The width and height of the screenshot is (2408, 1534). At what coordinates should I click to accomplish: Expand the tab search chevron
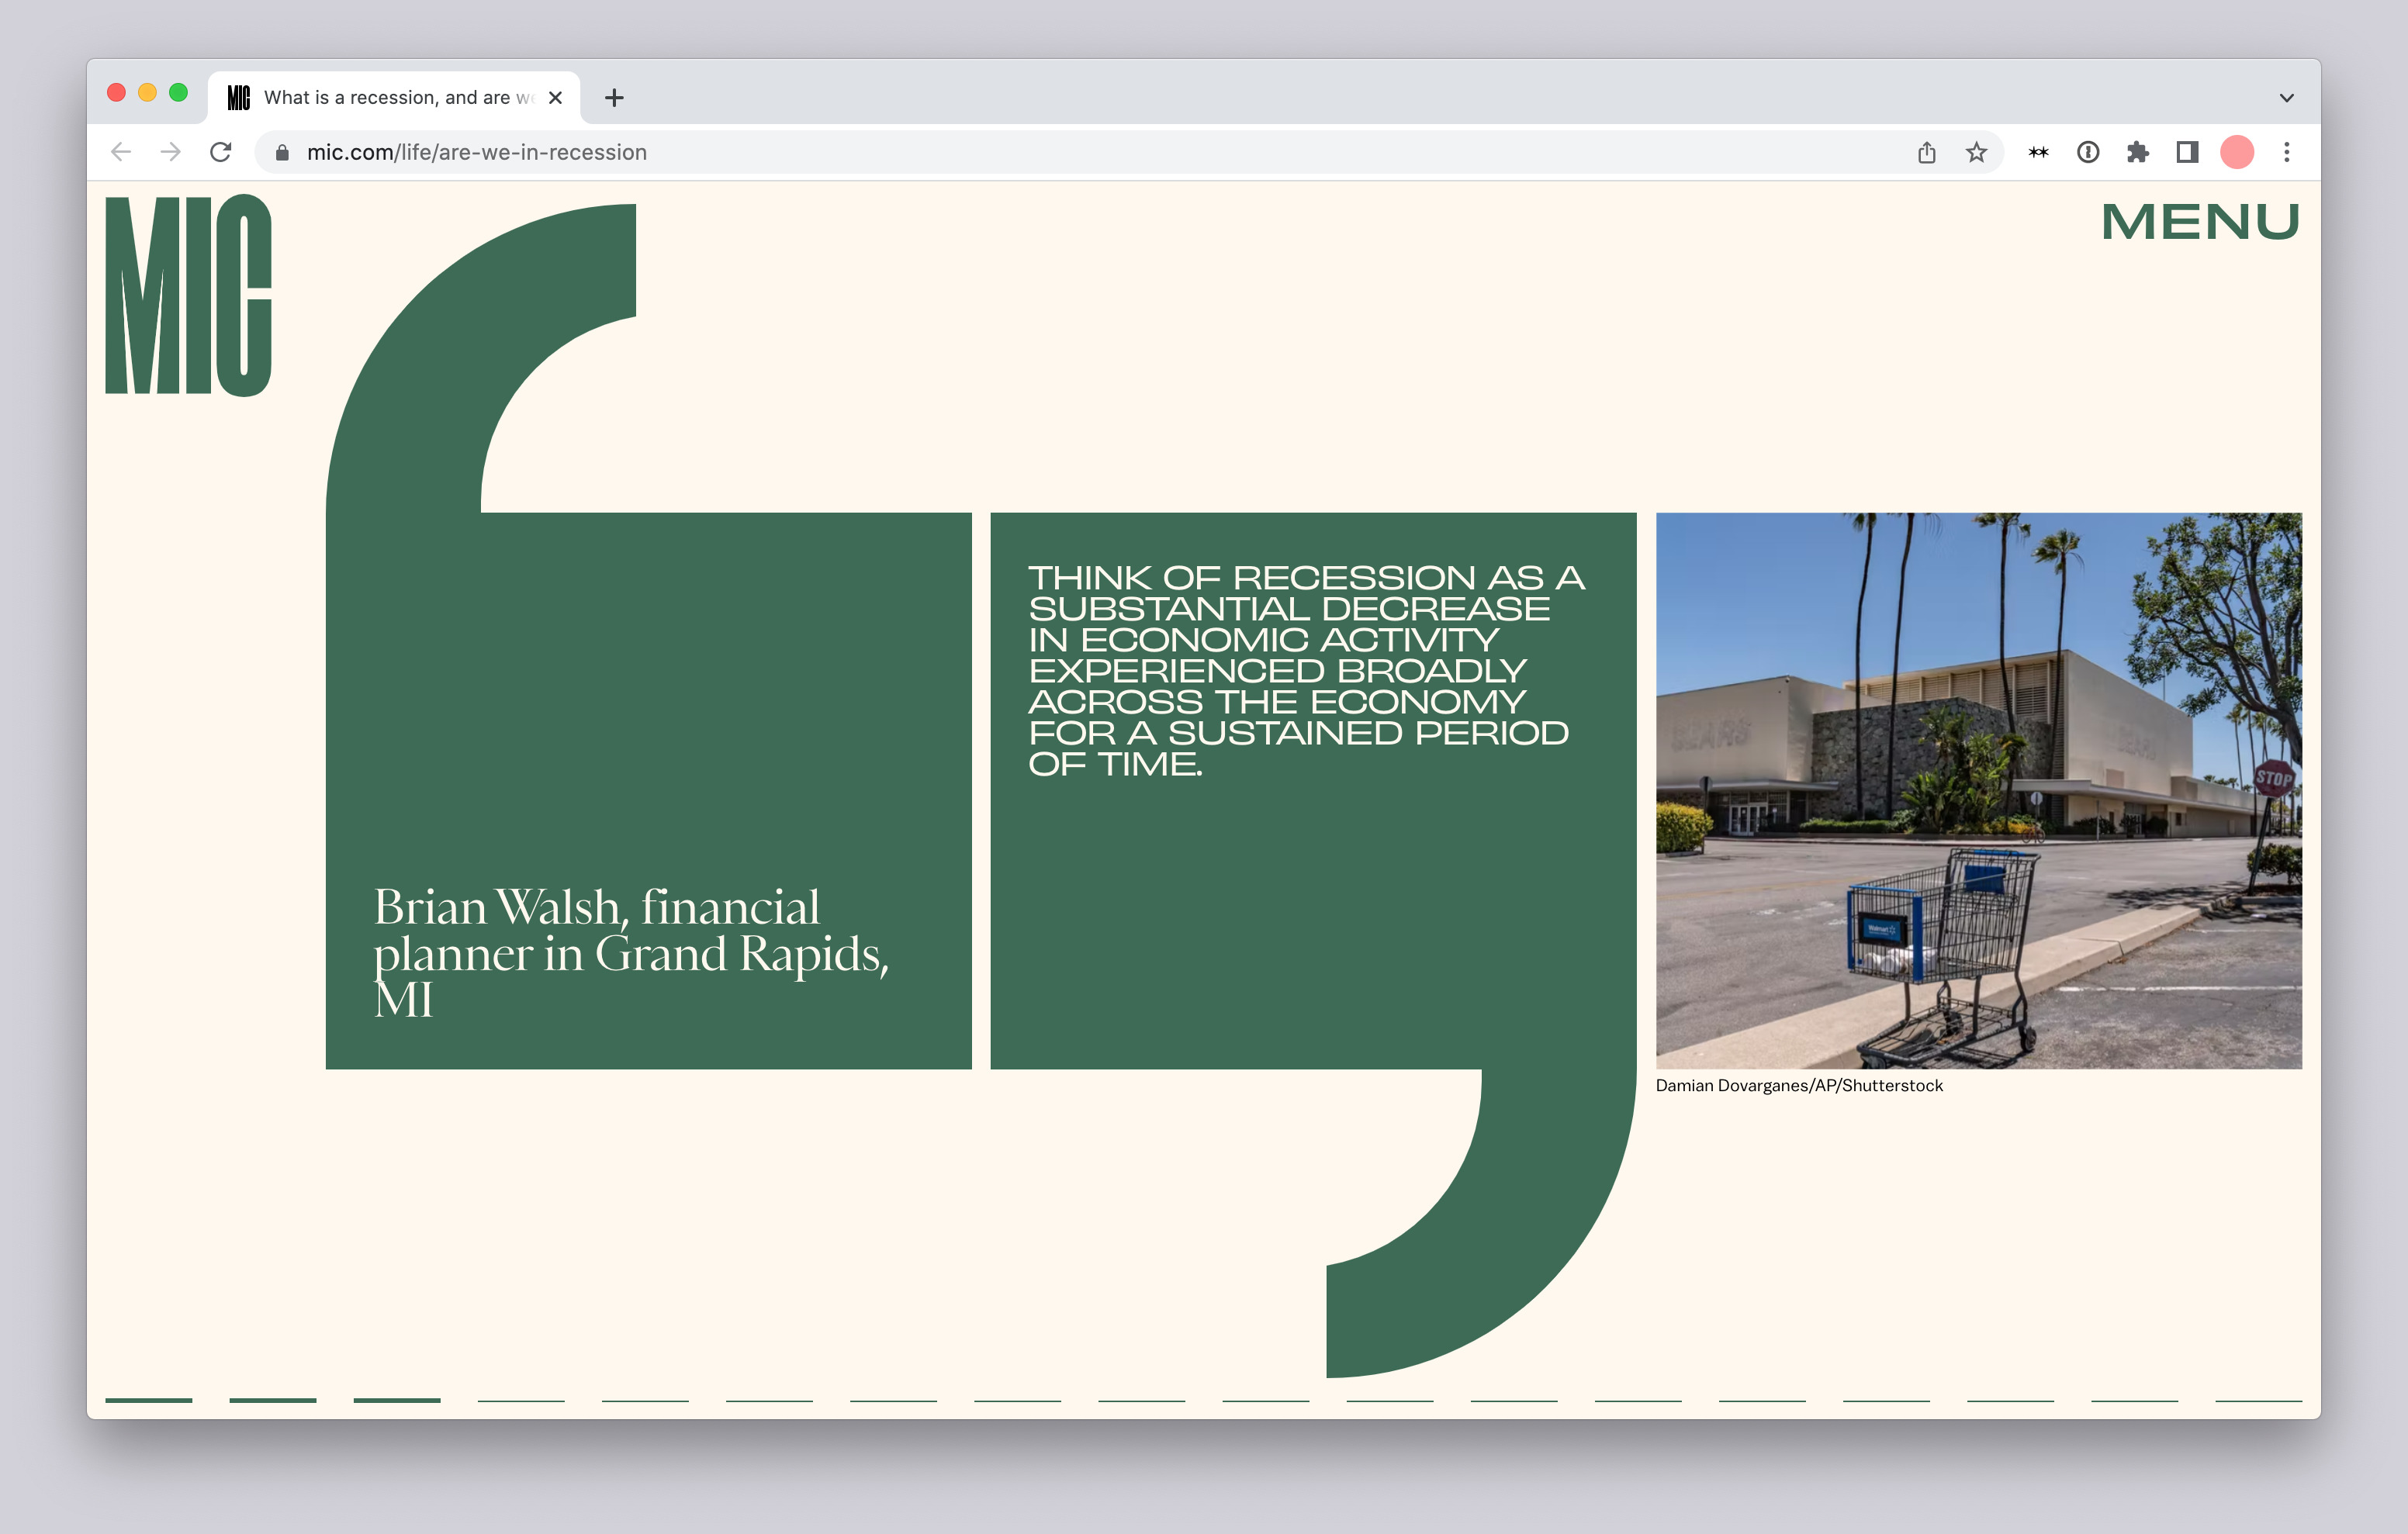pos(2286,98)
